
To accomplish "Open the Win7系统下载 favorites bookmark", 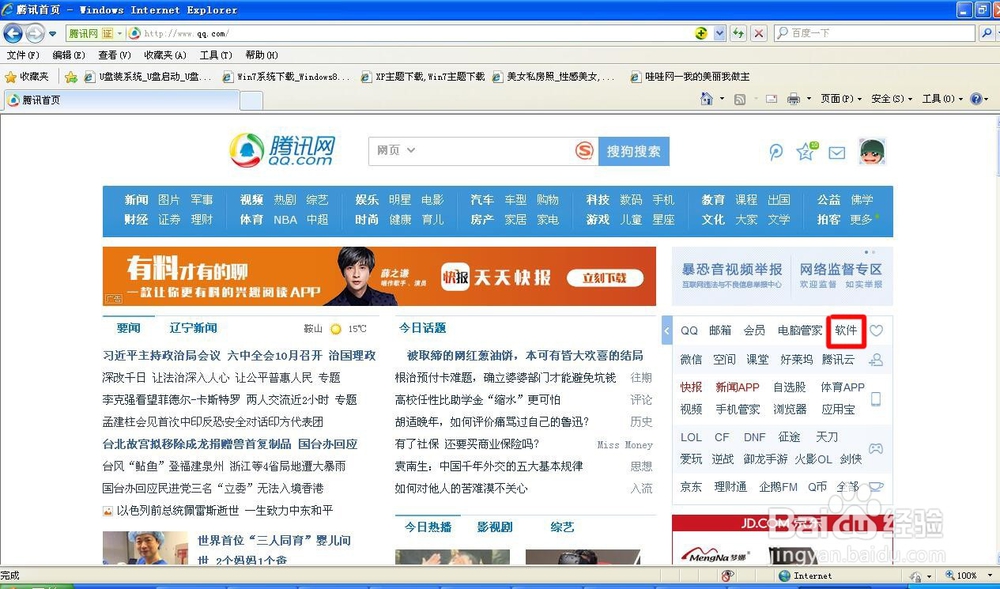I will 286,76.
